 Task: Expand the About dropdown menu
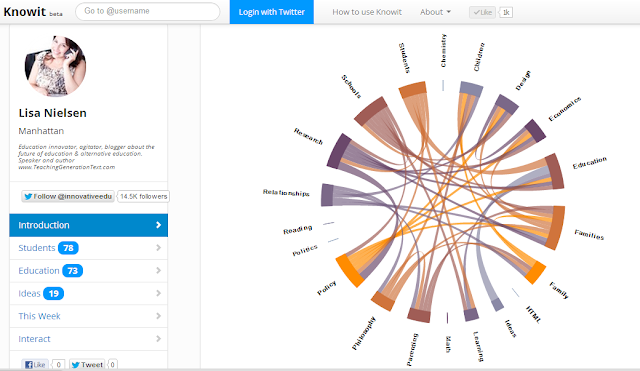click(435, 12)
